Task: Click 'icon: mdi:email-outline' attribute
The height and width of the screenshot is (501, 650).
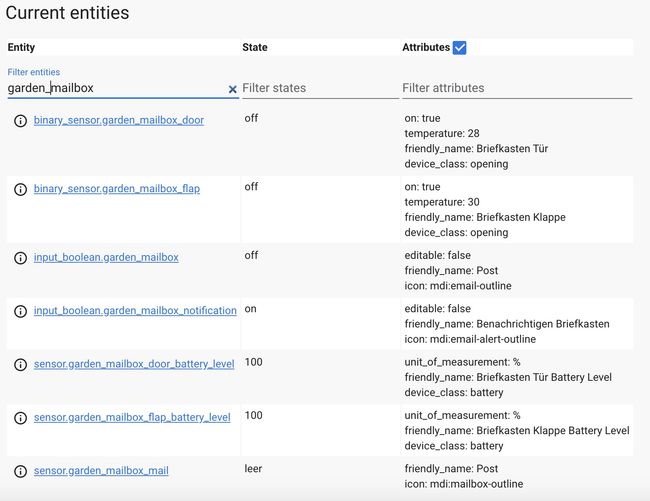Action: pyautogui.click(x=458, y=286)
